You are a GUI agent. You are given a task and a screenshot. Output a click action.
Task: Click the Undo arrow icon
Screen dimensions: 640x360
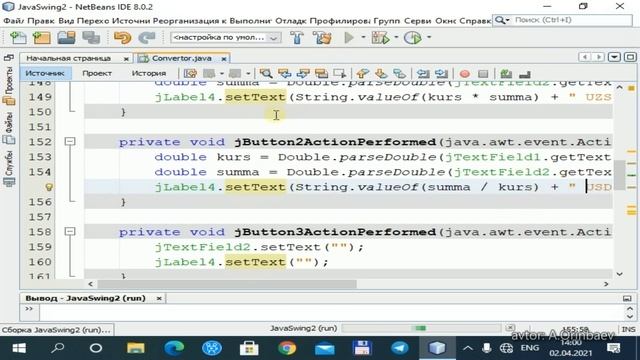(122, 38)
